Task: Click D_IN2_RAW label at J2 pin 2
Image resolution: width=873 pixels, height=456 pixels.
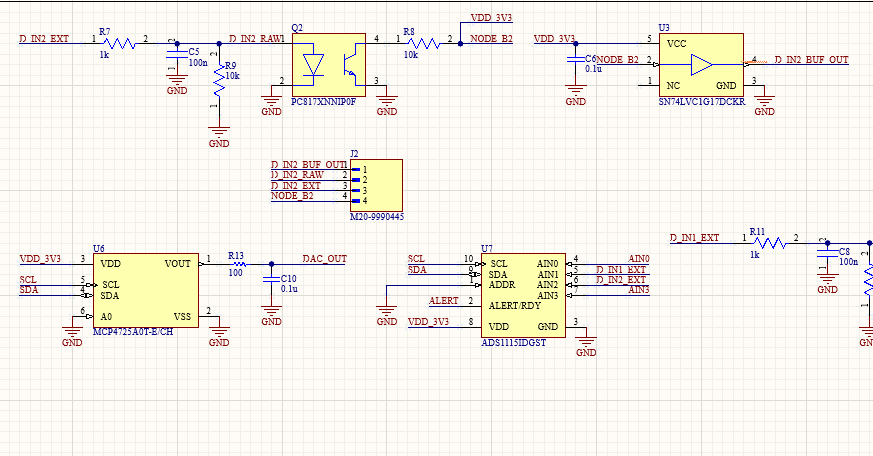Action: point(297,175)
